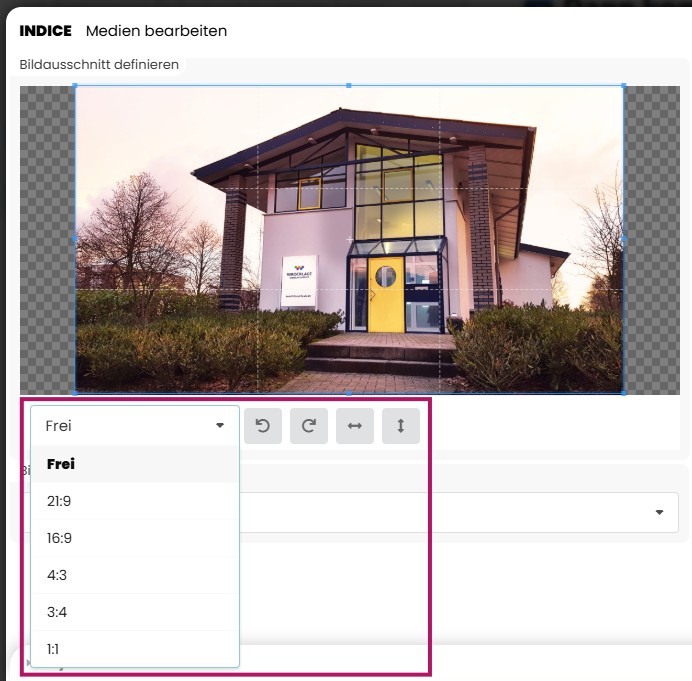692x681 pixels.
Task: Click the top-right crop handle
Action: [x=624, y=86]
